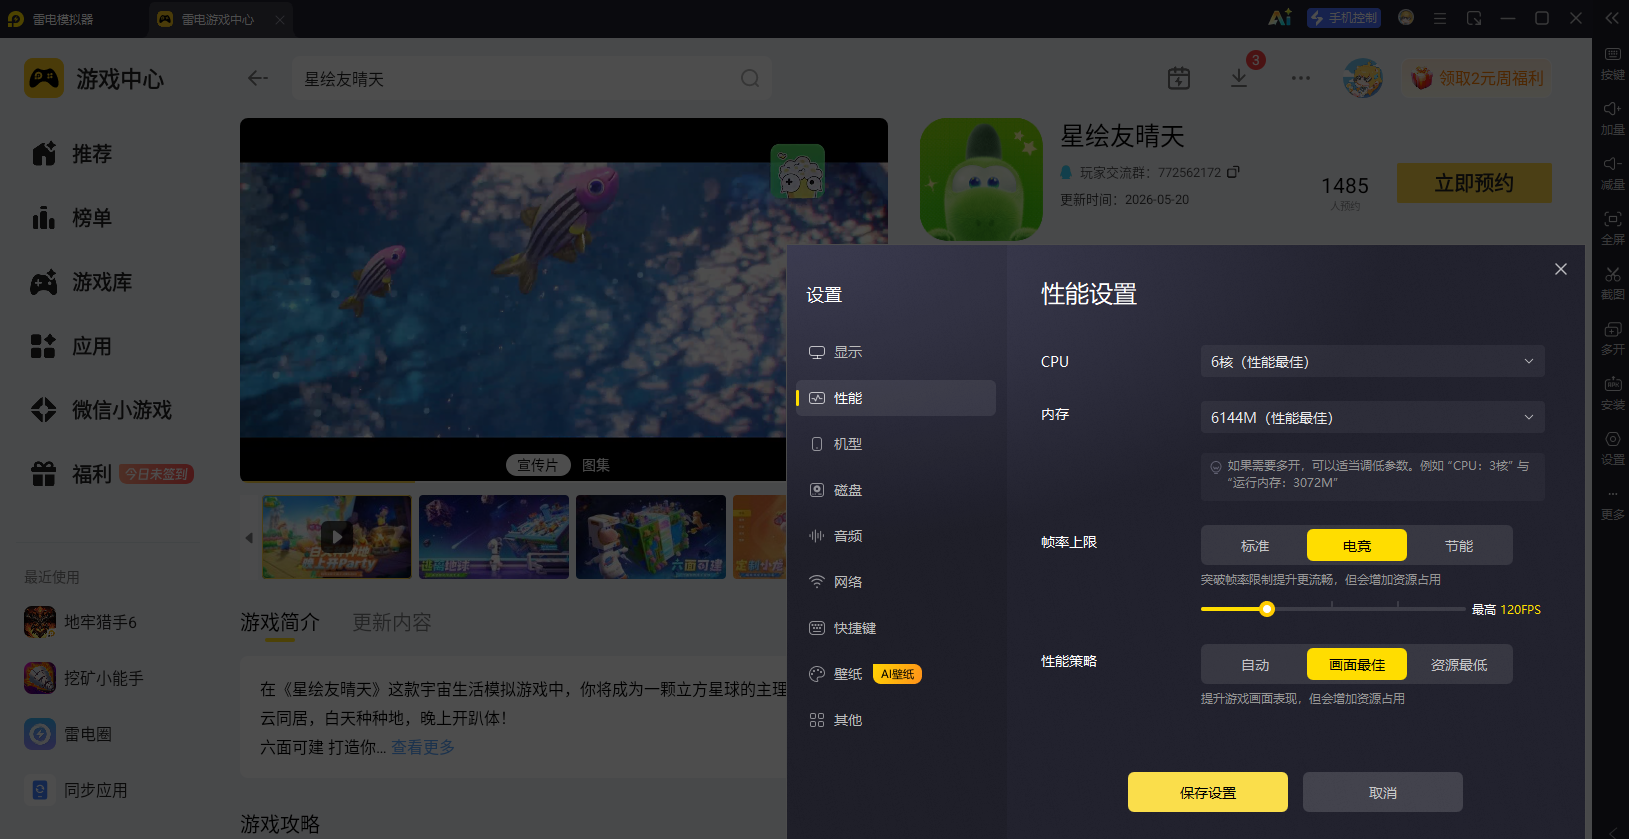Close the 性能设置 settings dialog
Screen dimensions: 1629x839
coord(1561,269)
